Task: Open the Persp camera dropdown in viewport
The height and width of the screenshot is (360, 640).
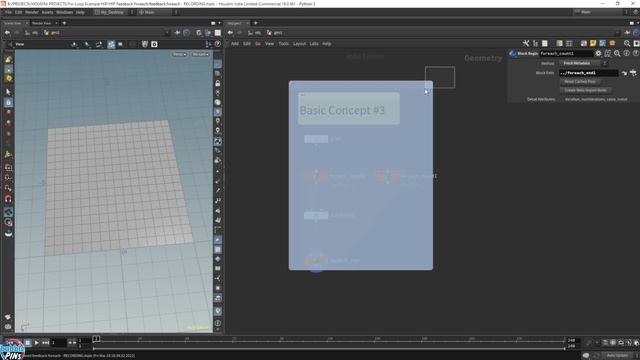Action: [179, 54]
